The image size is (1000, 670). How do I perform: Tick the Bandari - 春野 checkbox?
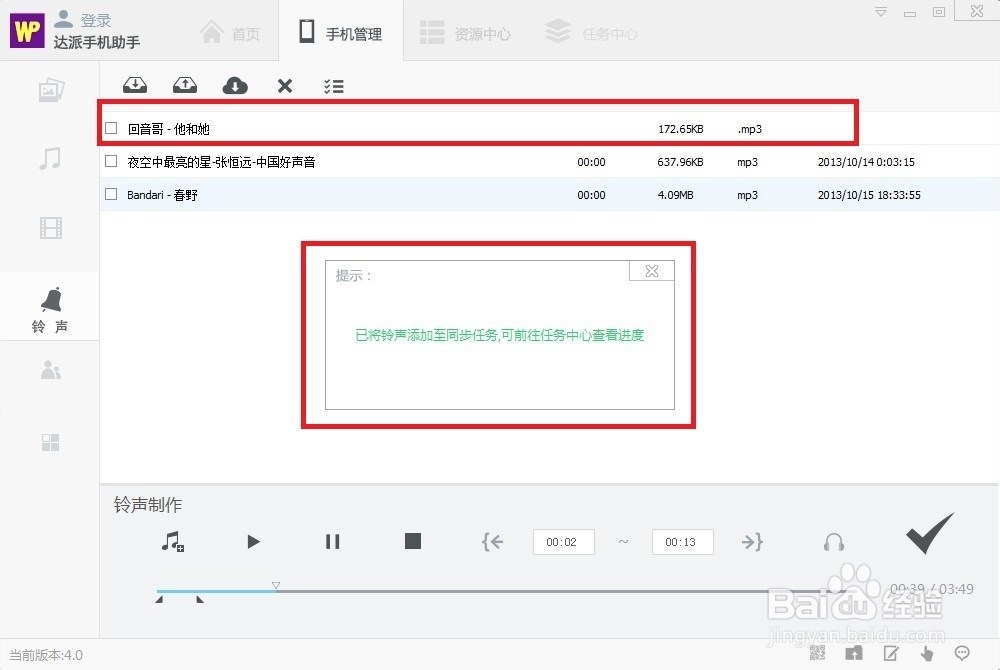point(111,194)
